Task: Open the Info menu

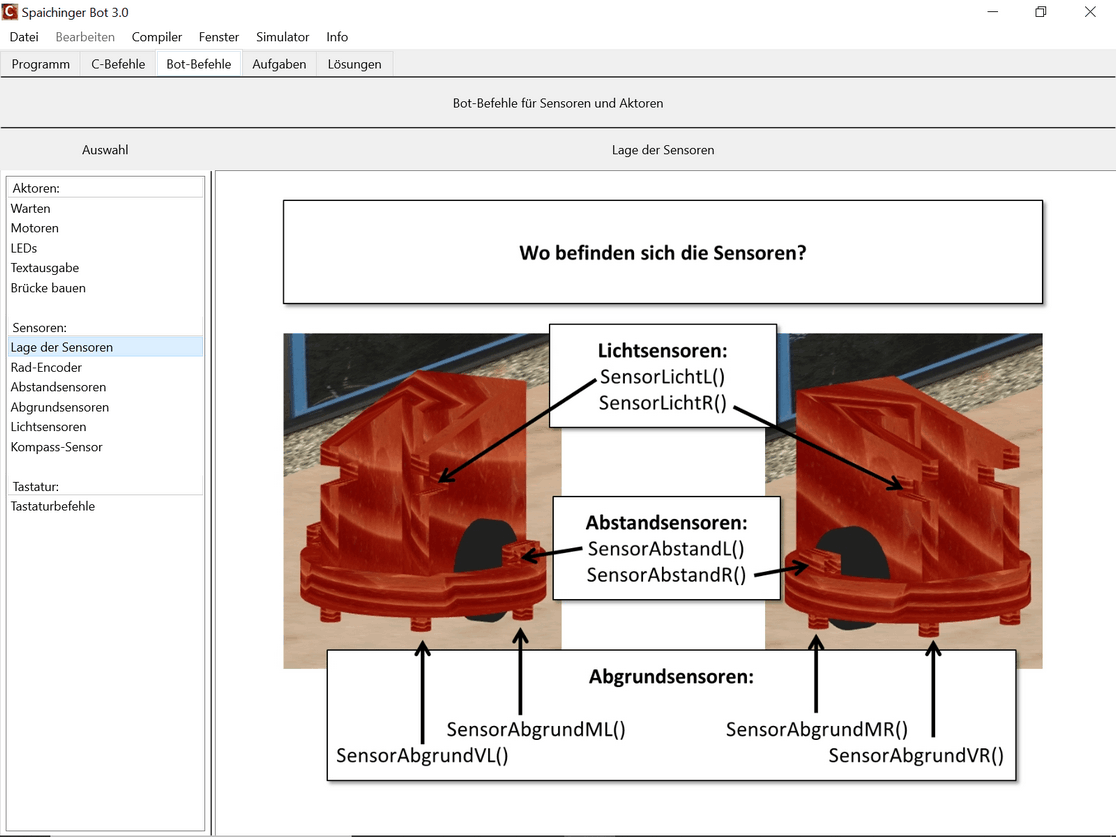Action: pyautogui.click(x=337, y=37)
